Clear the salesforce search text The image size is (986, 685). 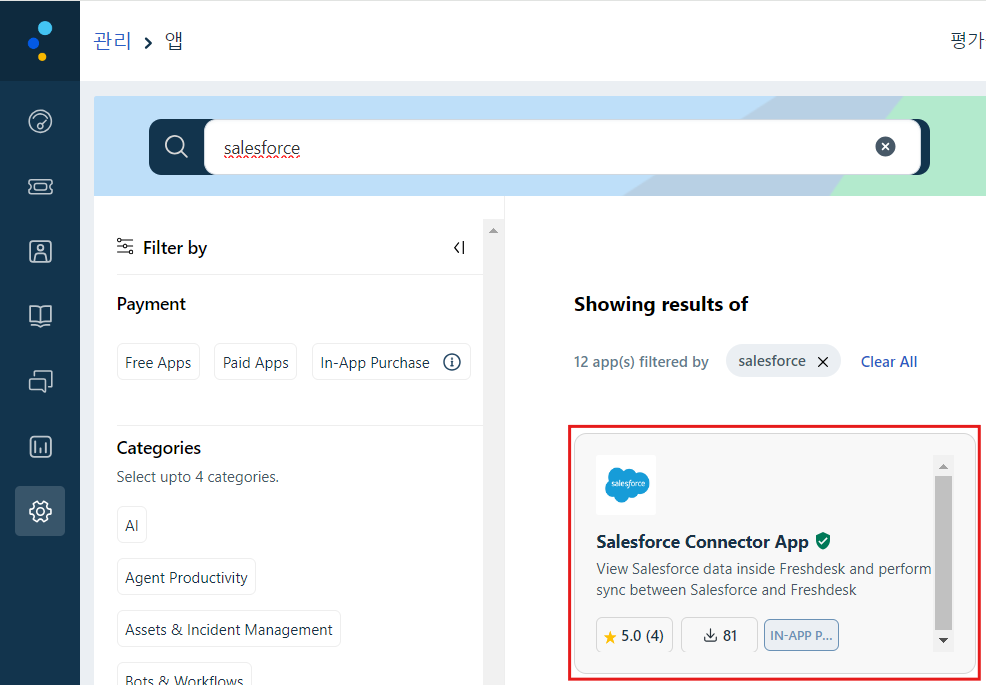click(x=885, y=147)
